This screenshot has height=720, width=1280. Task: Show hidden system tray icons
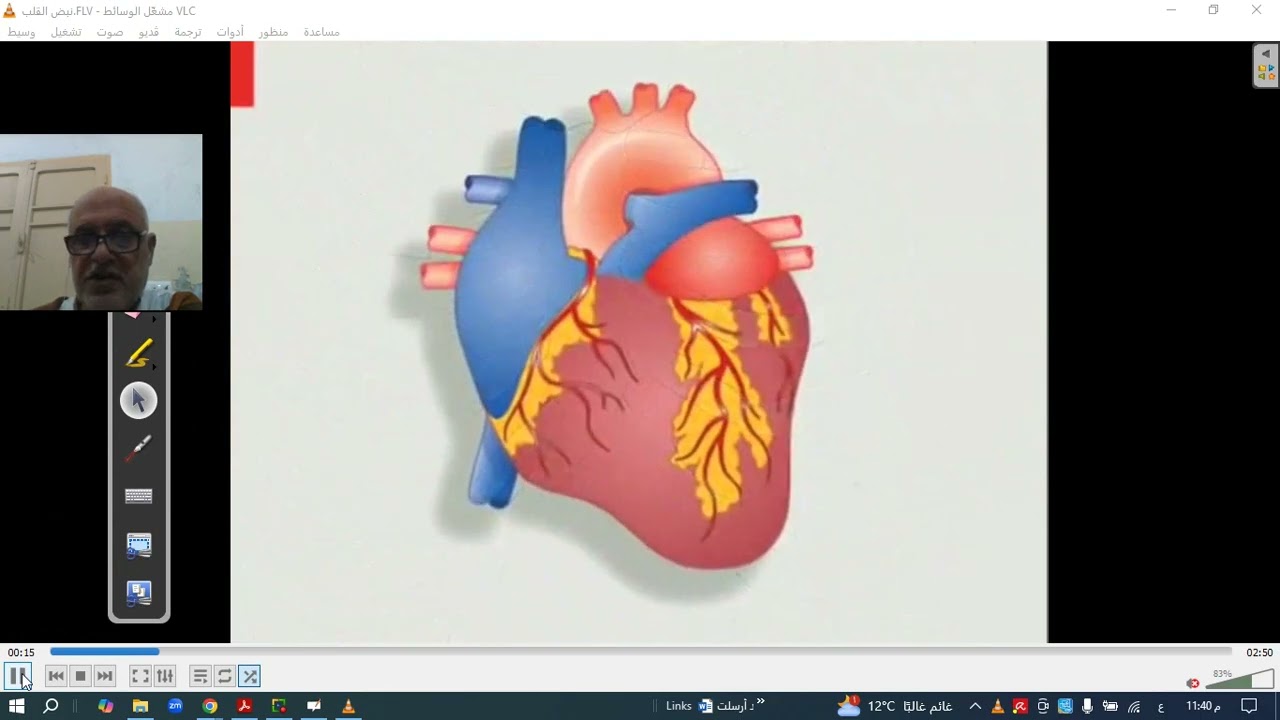point(975,706)
